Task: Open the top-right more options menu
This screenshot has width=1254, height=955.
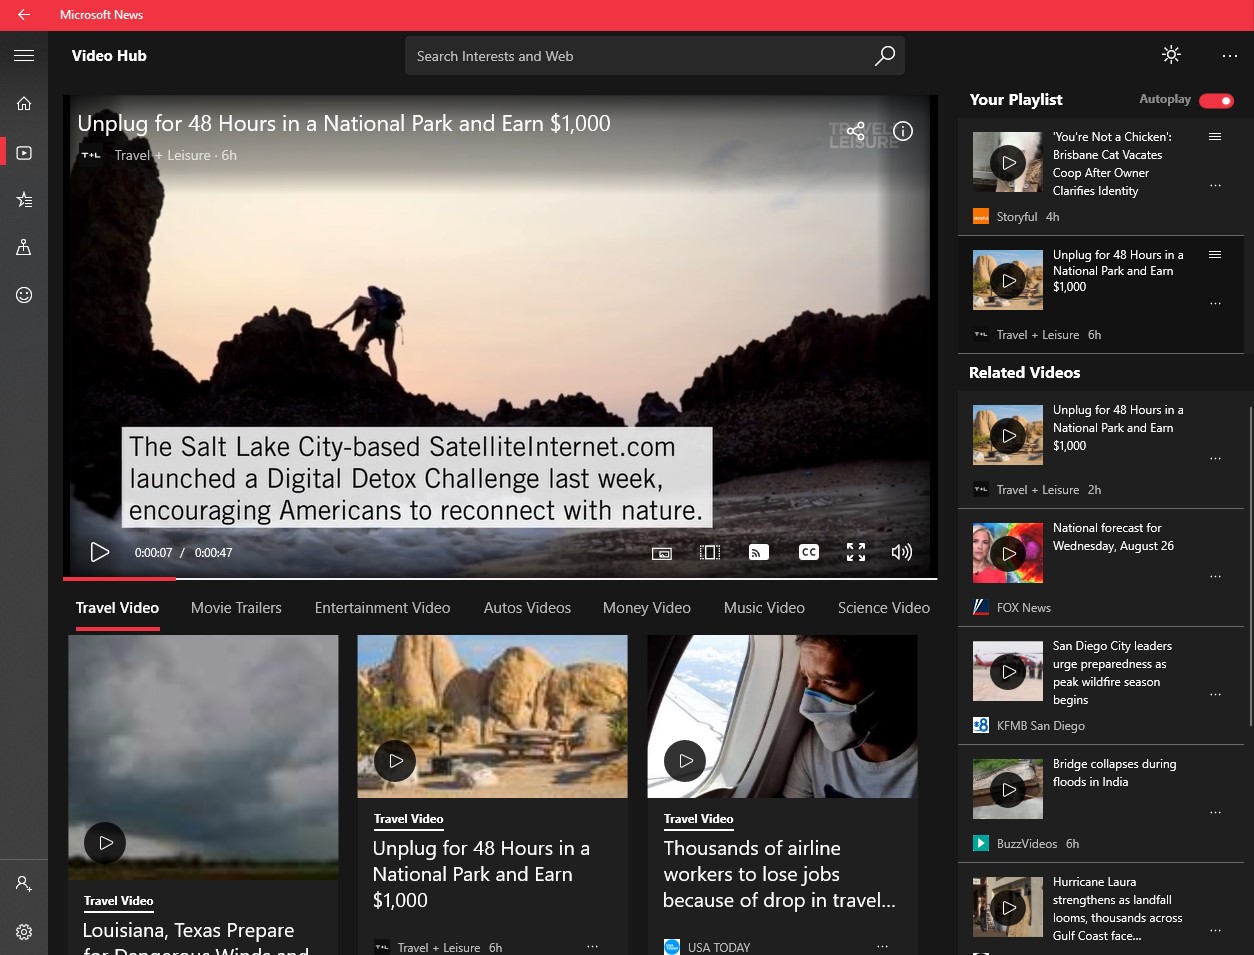Action: [1230, 56]
